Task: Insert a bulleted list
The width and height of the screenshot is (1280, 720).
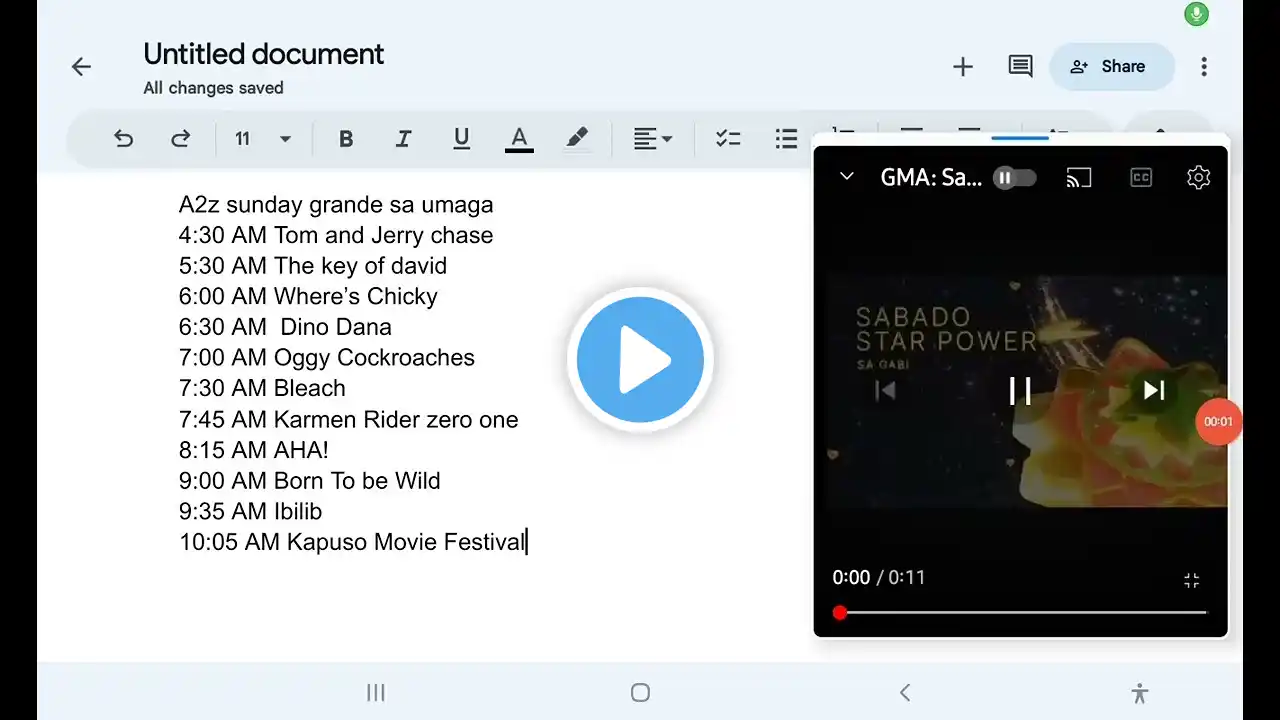Action: tap(786, 139)
